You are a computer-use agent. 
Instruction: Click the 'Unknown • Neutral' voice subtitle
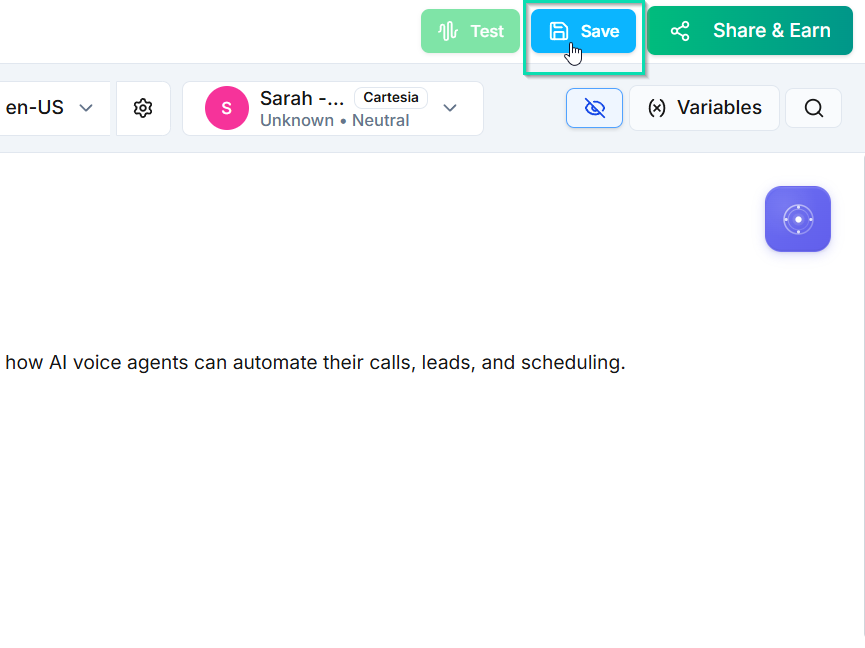[334, 120]
